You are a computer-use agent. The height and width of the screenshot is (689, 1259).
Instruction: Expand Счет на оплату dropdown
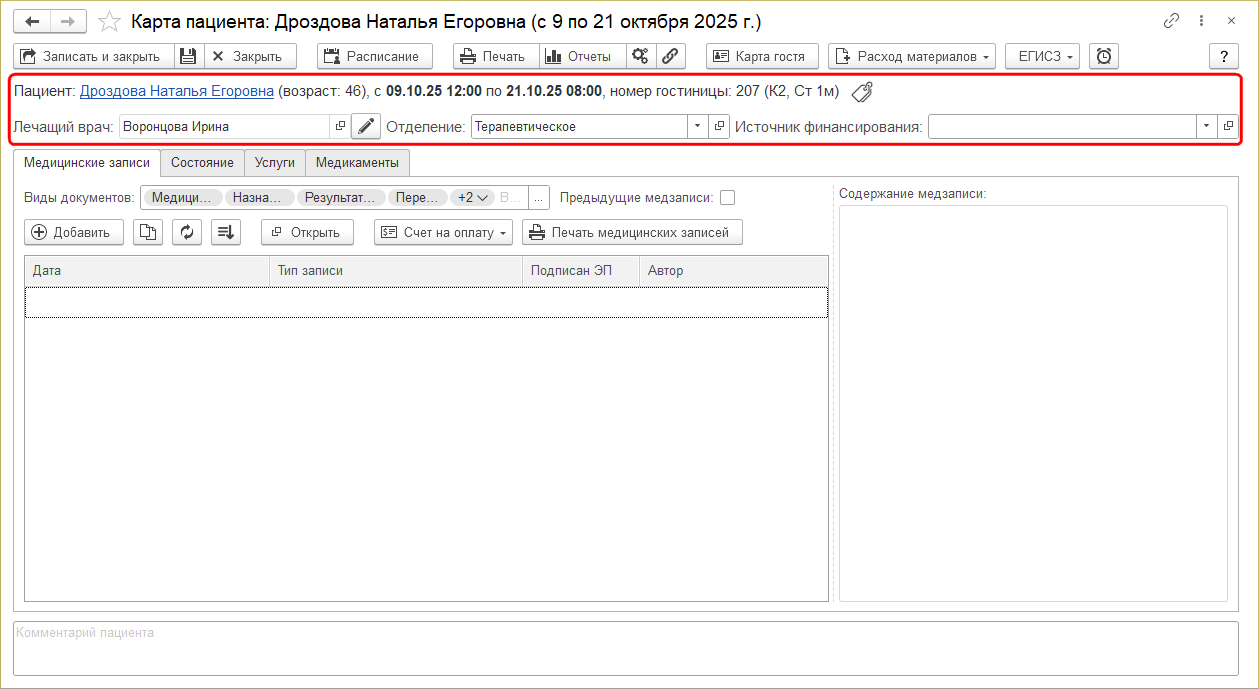pyautogui.click(x=443, y=232)
